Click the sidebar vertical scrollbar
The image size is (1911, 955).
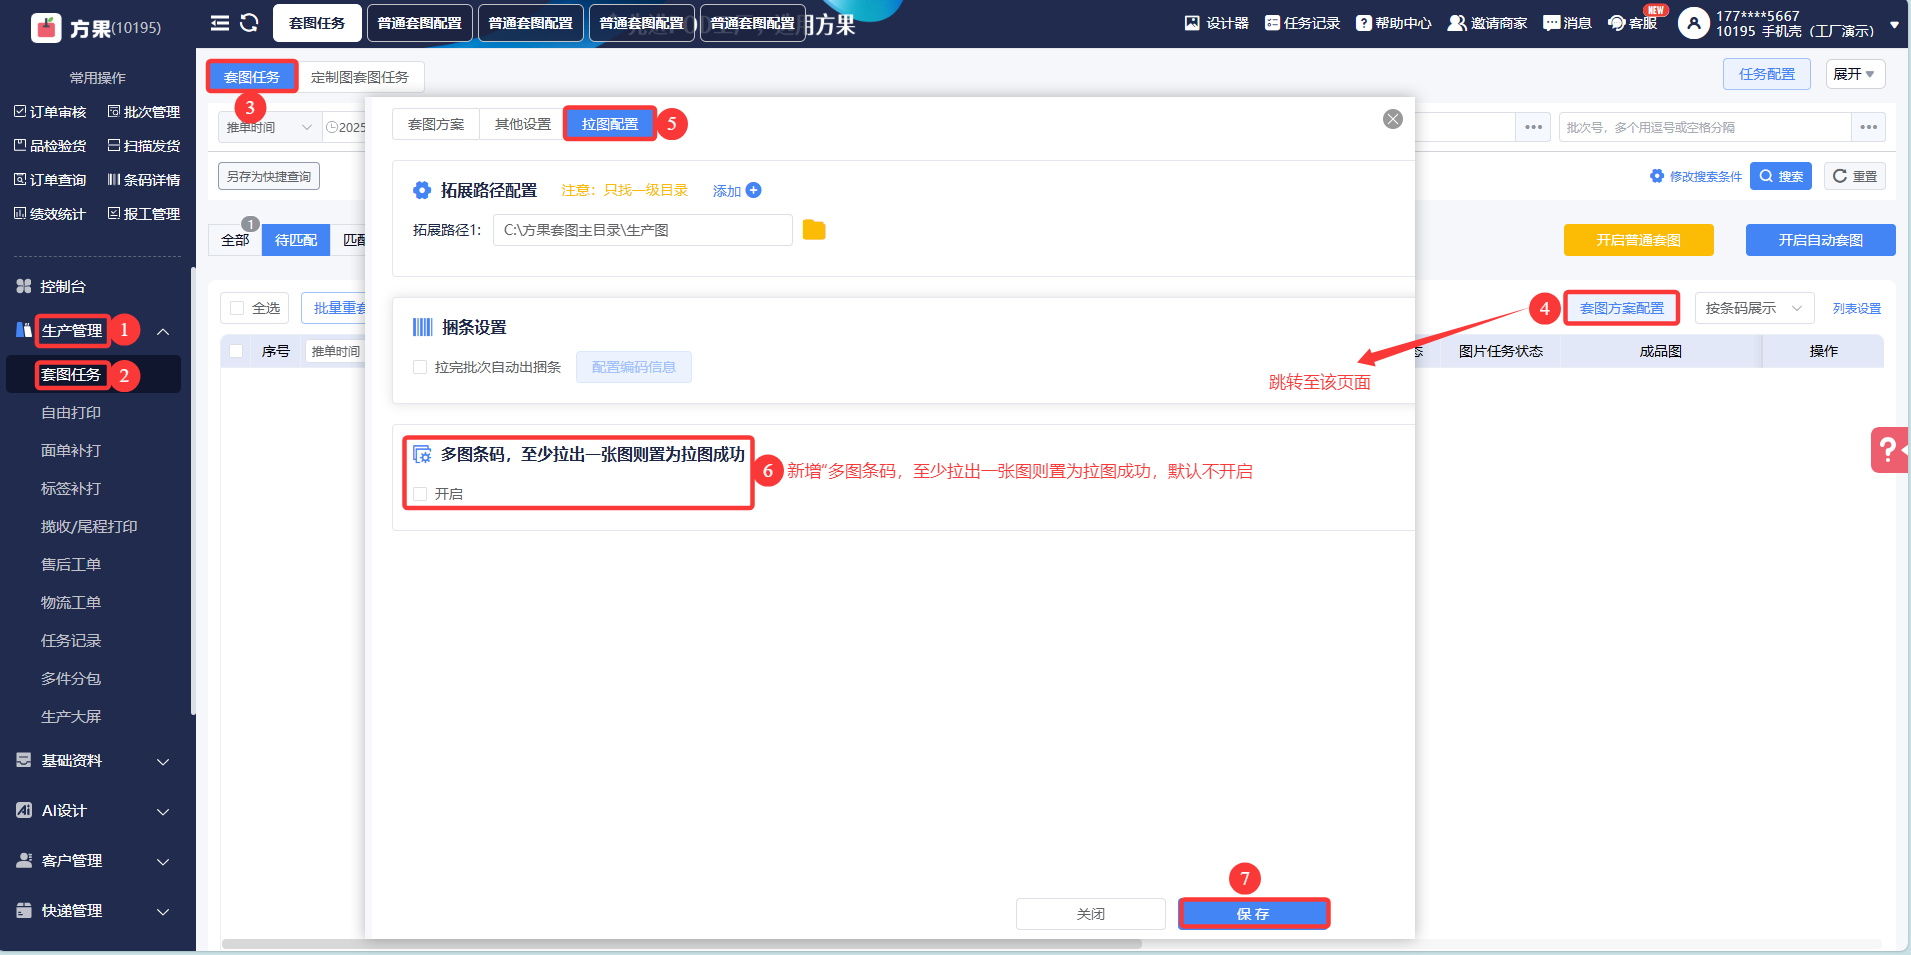(x=193, y=491)
